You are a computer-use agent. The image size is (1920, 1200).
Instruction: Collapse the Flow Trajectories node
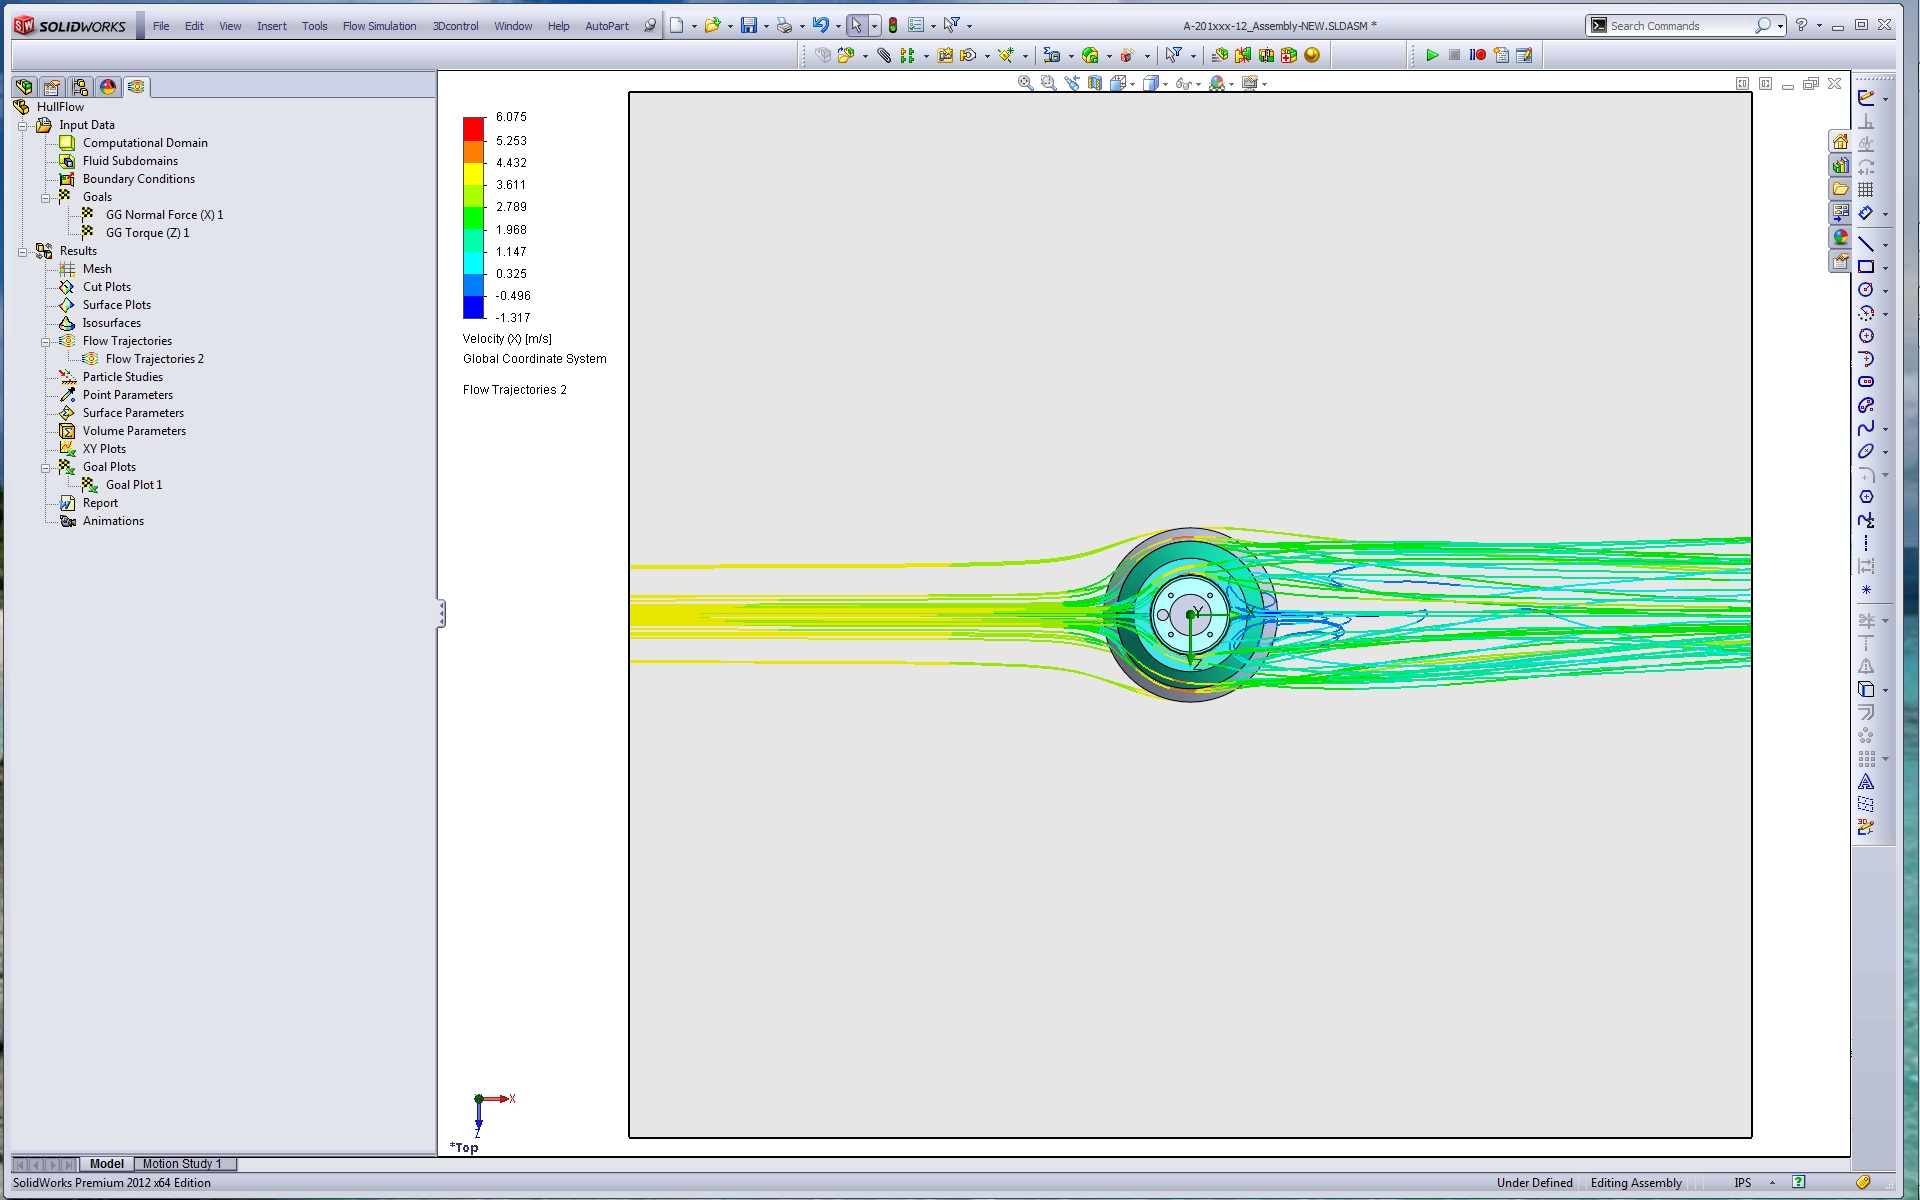[45, 342]
